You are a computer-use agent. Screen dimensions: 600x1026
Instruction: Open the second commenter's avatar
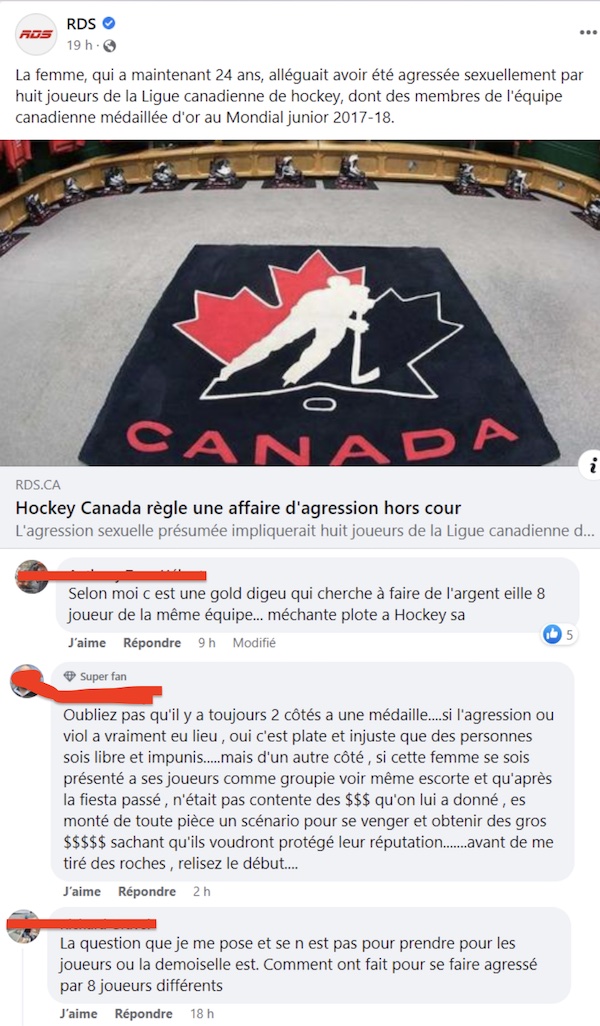[x=27, y=681]
